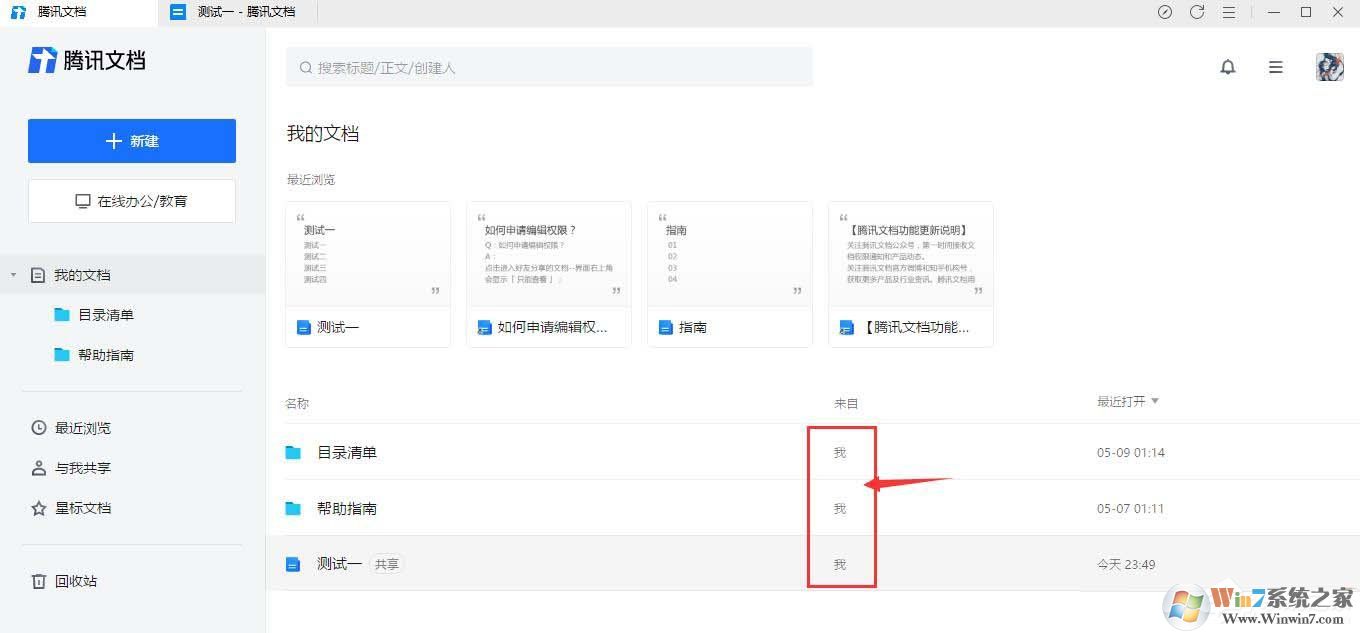Open the top-right hamburger menu
This screenshot has height=633, width=1360.
pos(1275,67)
